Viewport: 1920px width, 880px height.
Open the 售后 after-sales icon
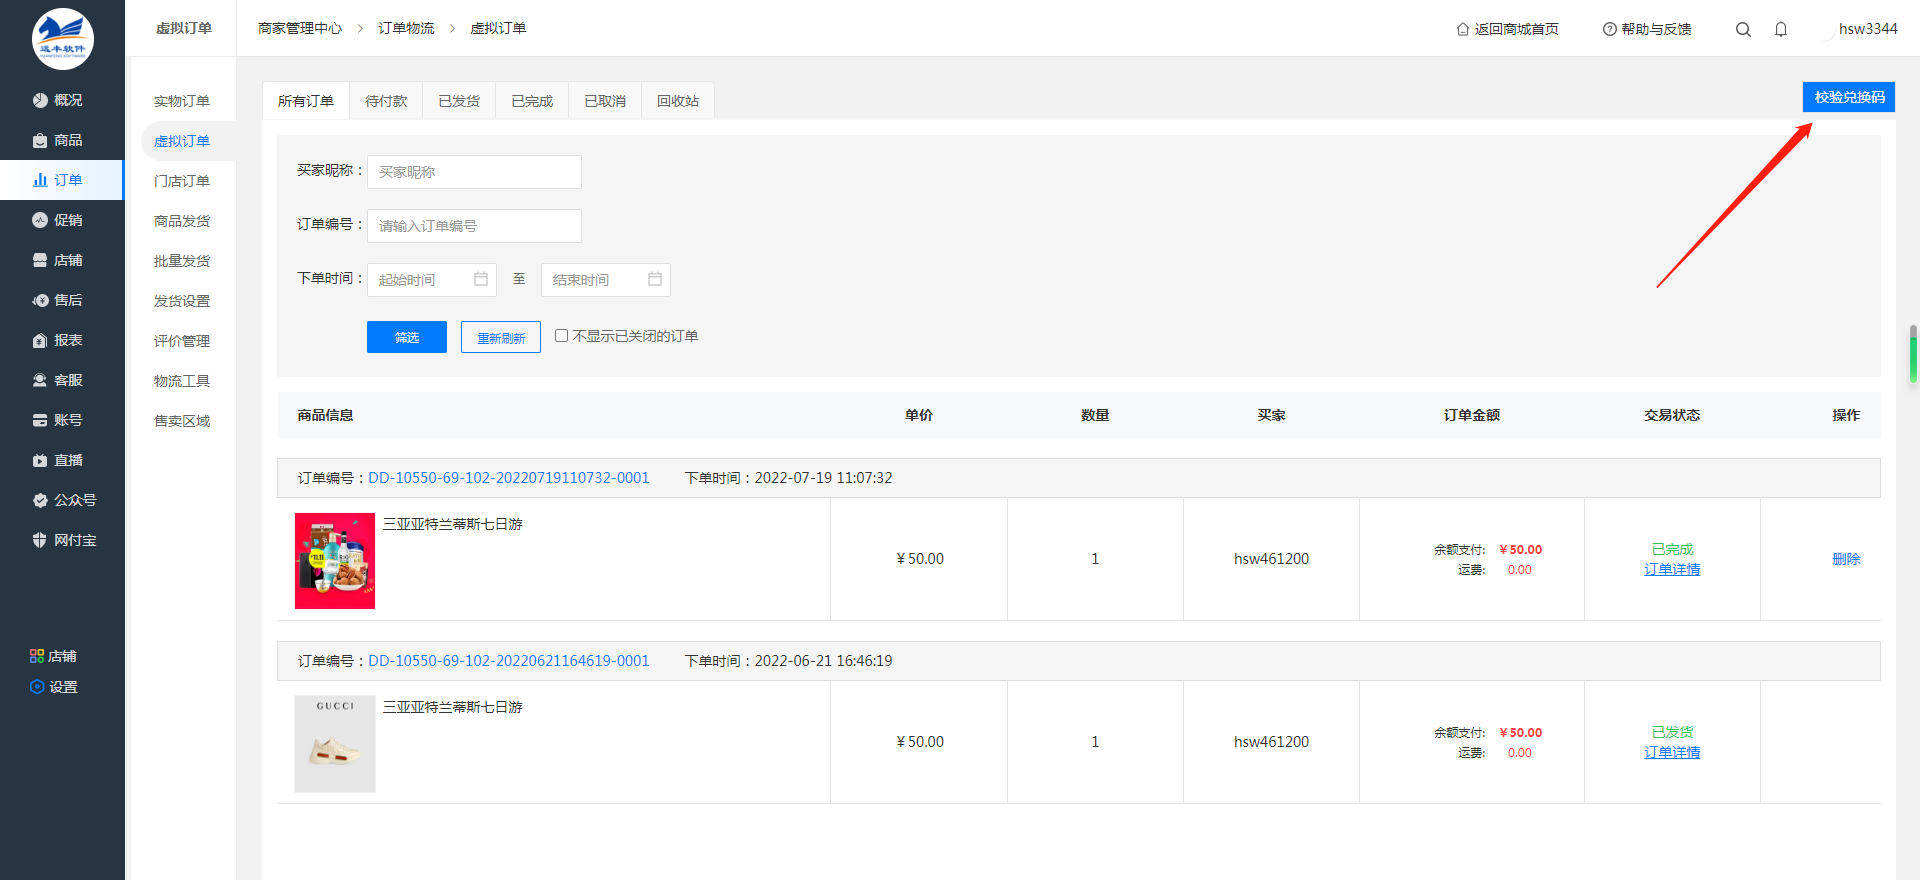click(x=40, y=300)
